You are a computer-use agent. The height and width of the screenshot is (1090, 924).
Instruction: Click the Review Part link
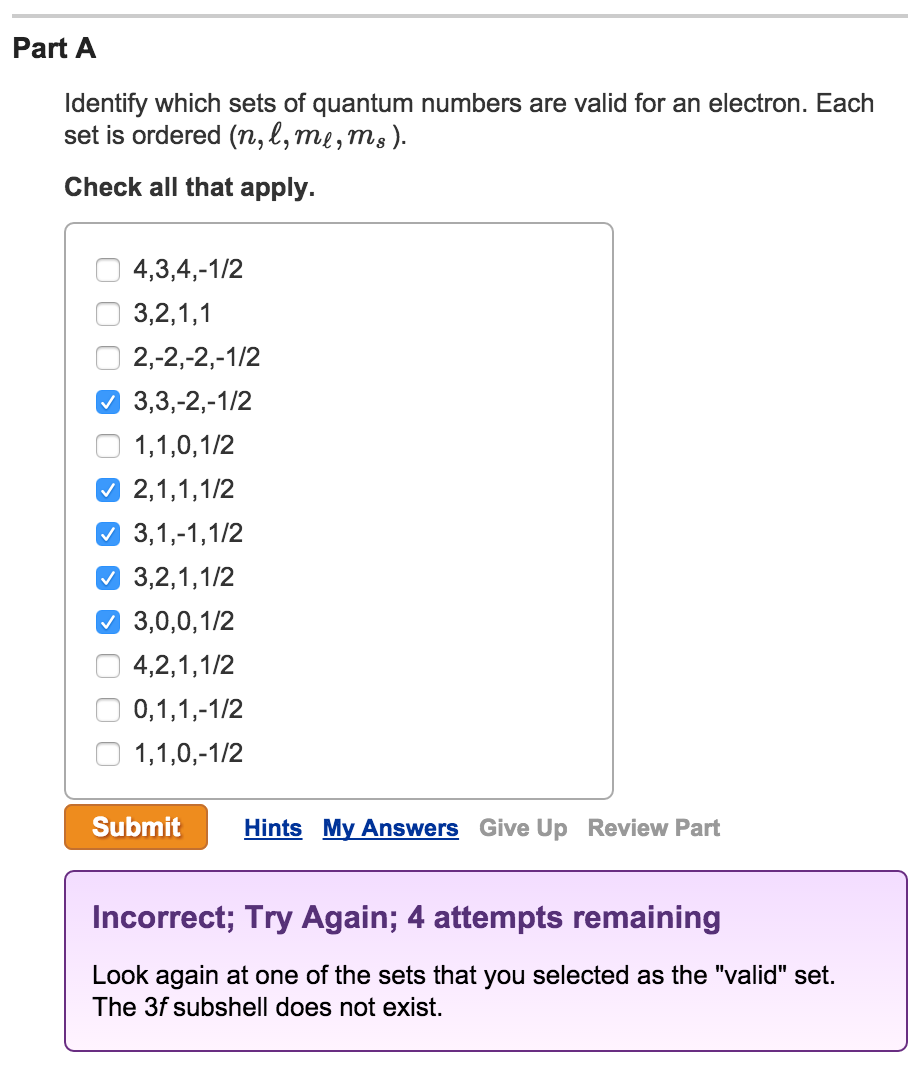(x=654, y=828)
